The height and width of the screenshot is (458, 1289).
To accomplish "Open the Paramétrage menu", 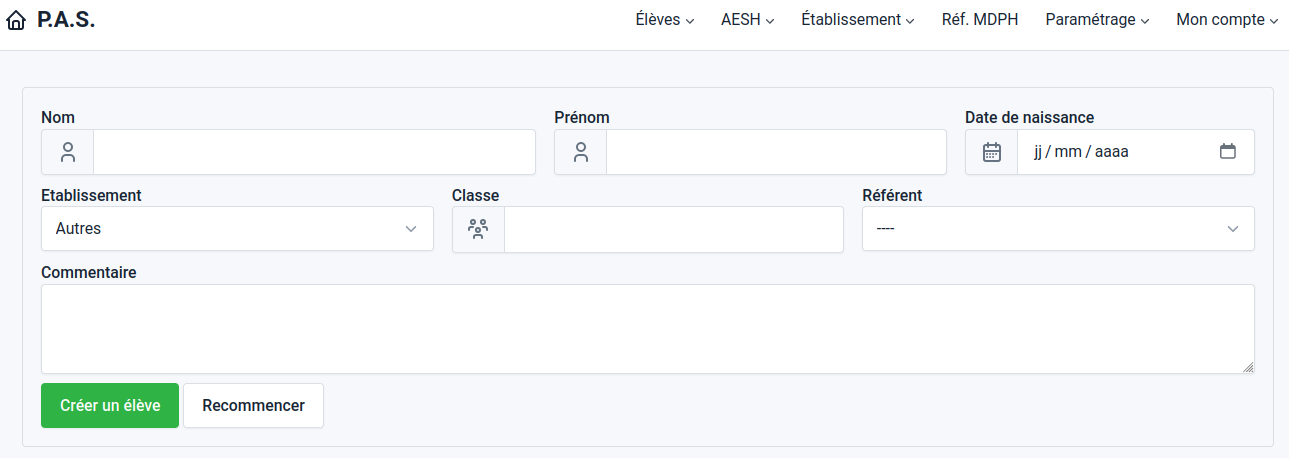I will coord(1097,19).
